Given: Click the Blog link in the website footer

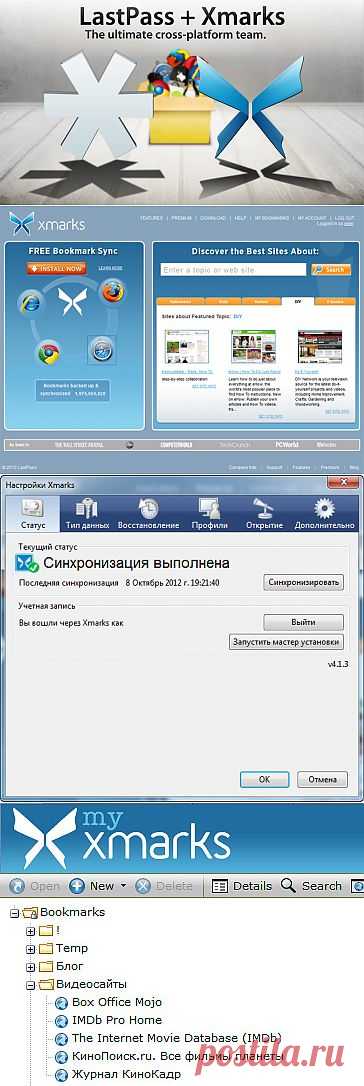Looking at the screenshot, I should pos(354,468).
